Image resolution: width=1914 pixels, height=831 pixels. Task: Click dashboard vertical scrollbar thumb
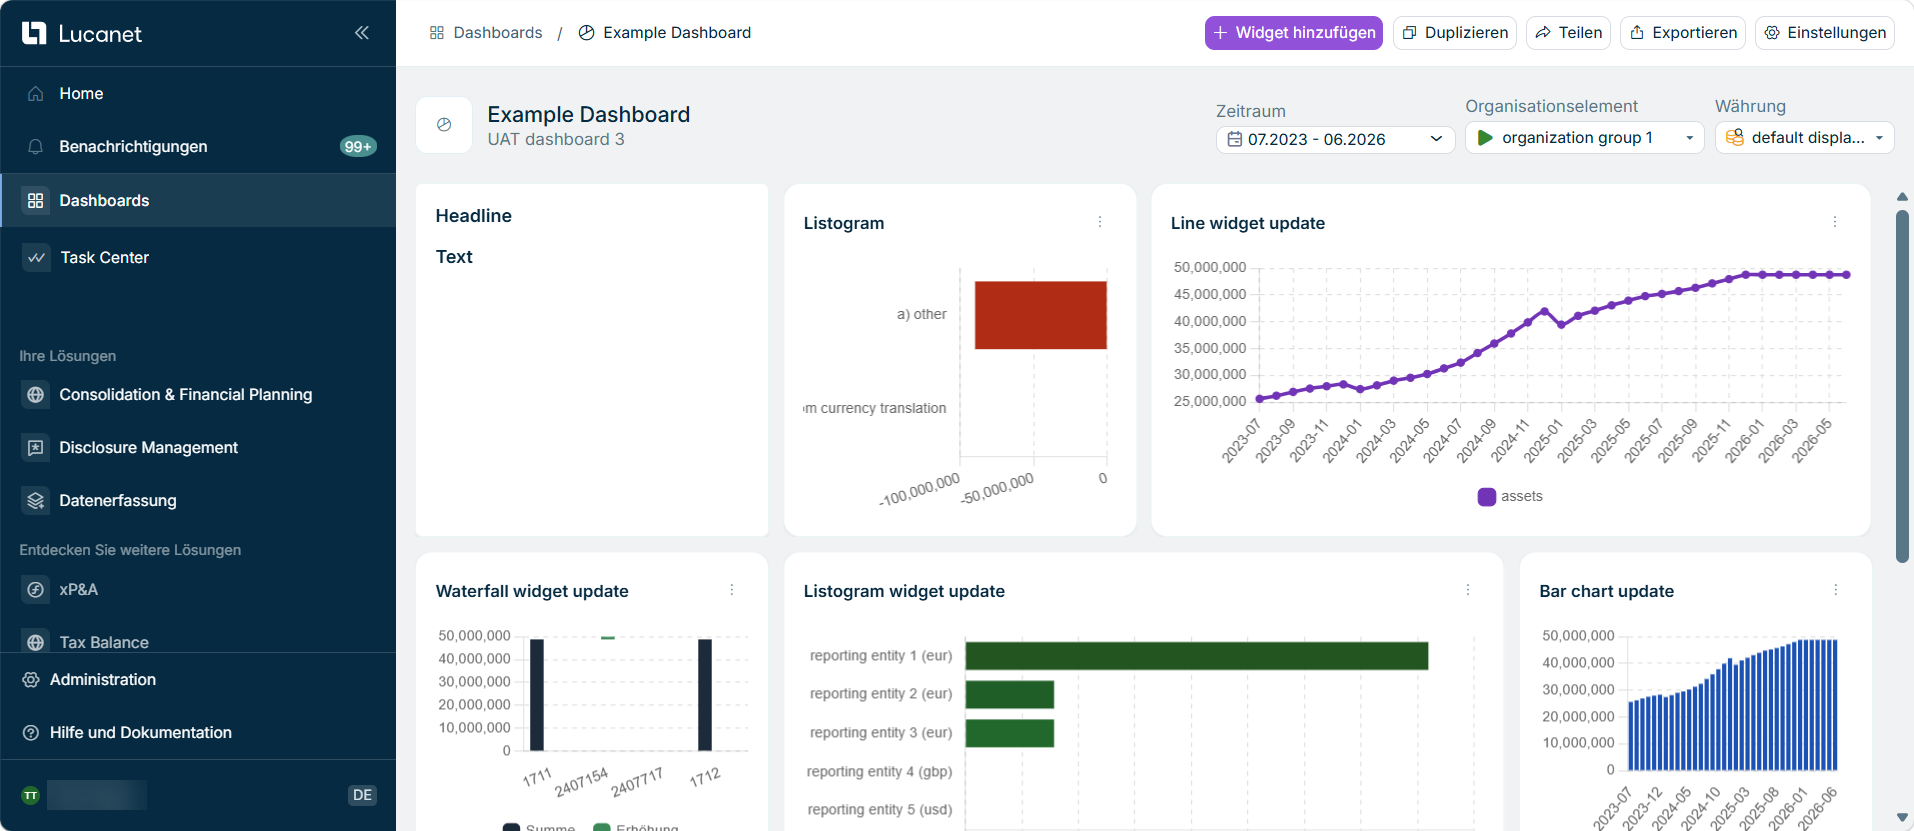click(1902, 386)
